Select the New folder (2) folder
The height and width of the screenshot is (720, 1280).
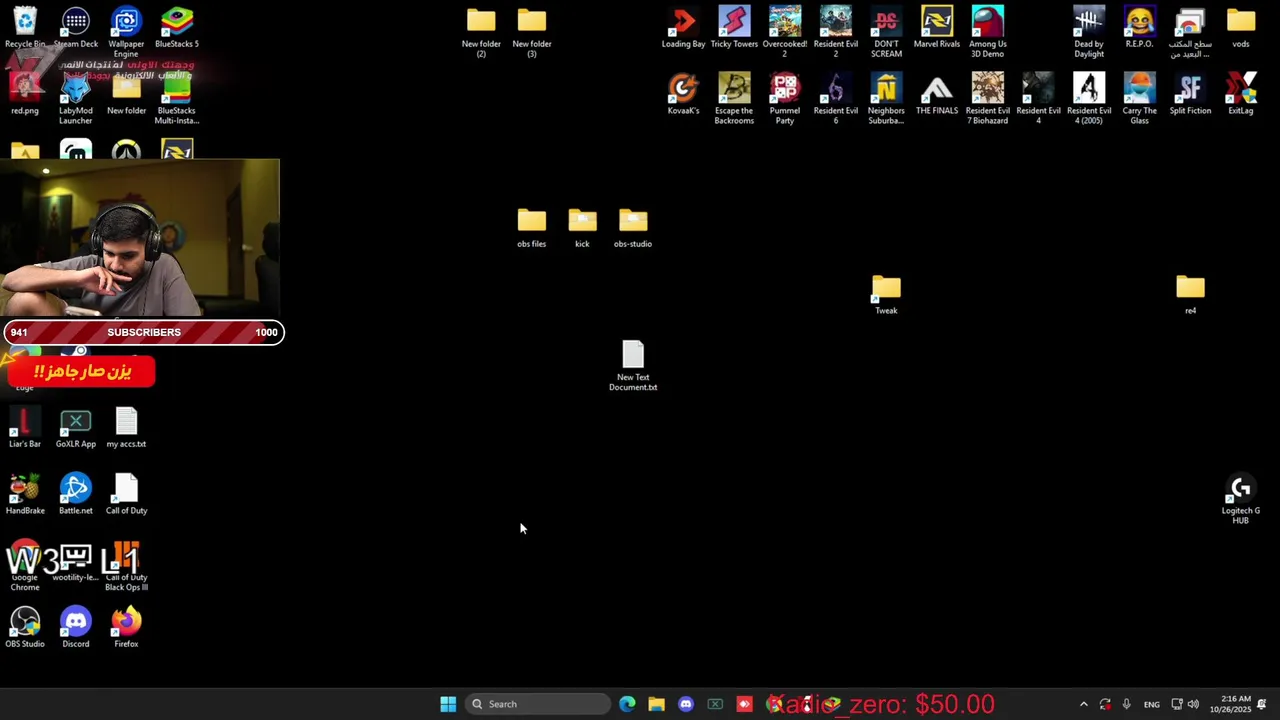coord(481,31)
